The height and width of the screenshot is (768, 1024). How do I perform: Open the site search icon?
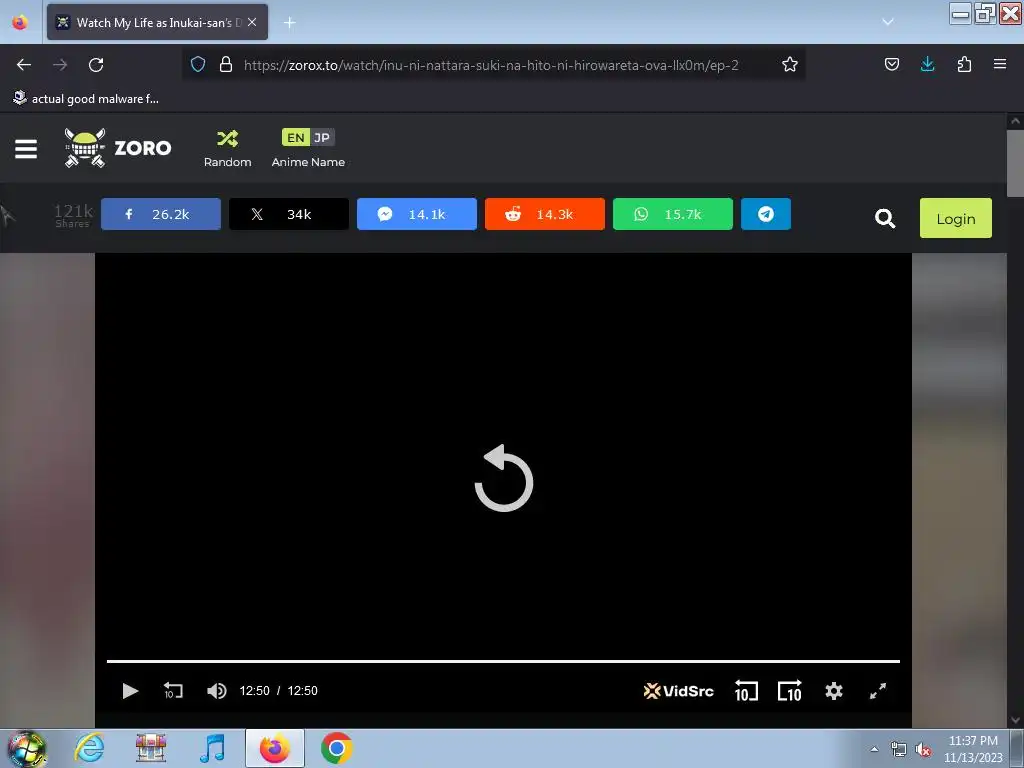click(885, 218)
